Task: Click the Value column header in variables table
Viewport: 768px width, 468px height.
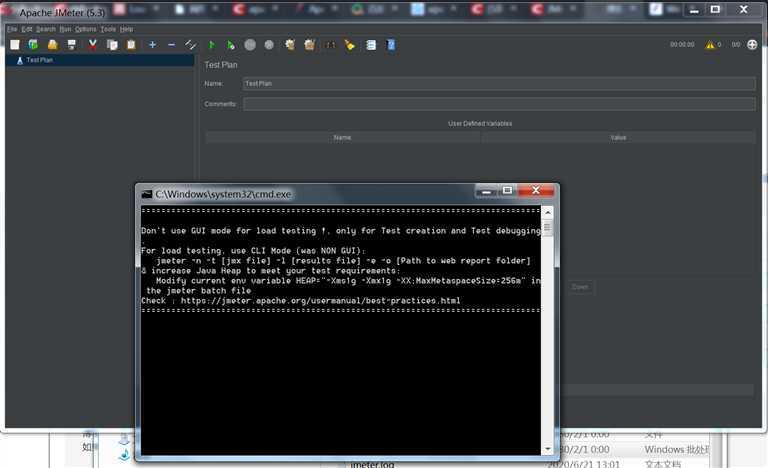Action: tap(618, 138)
